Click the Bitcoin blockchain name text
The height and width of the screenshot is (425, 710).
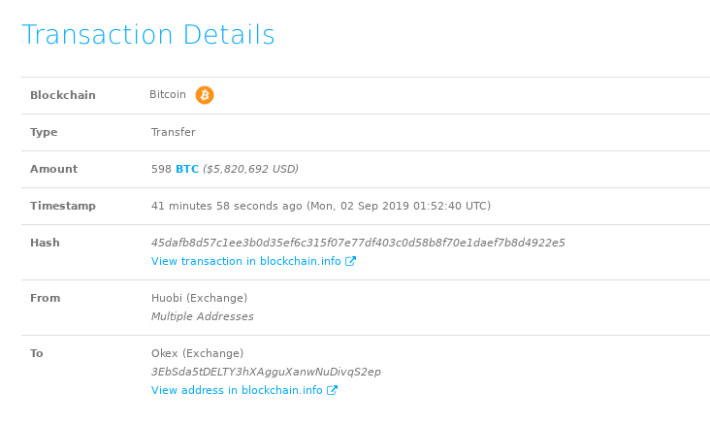(168, 94)
